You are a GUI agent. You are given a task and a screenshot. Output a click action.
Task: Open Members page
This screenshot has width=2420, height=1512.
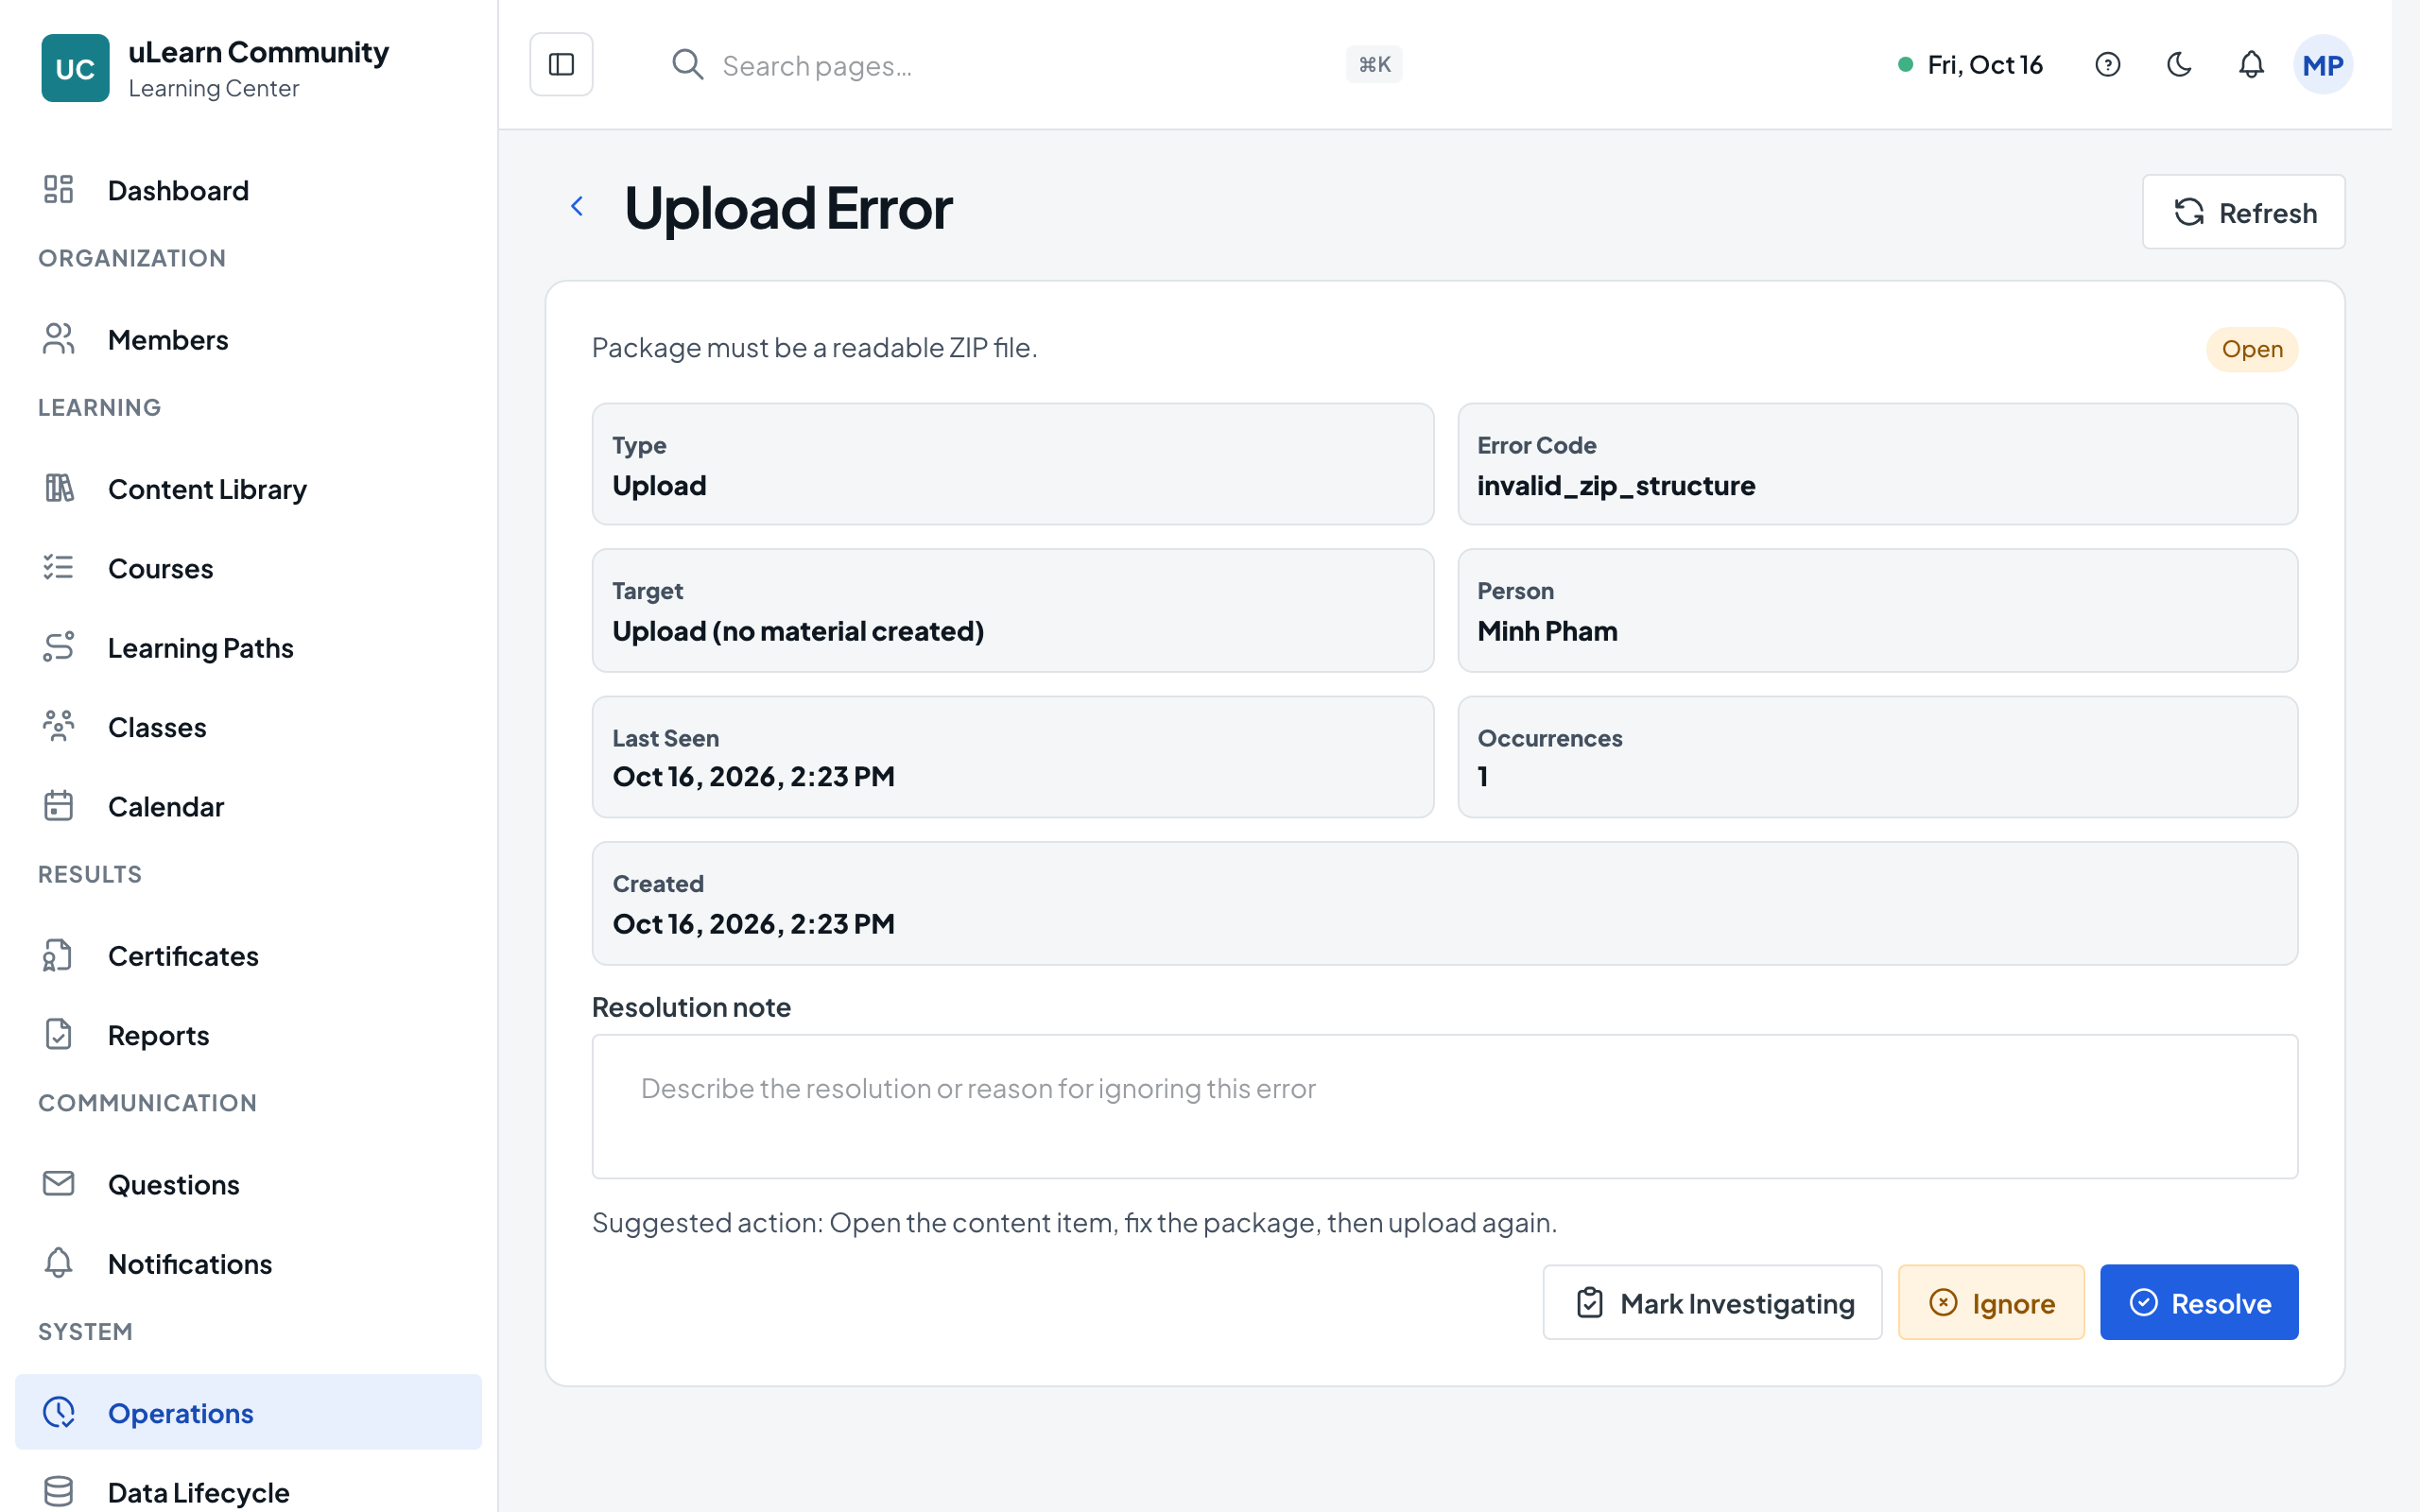coord(248,340)
